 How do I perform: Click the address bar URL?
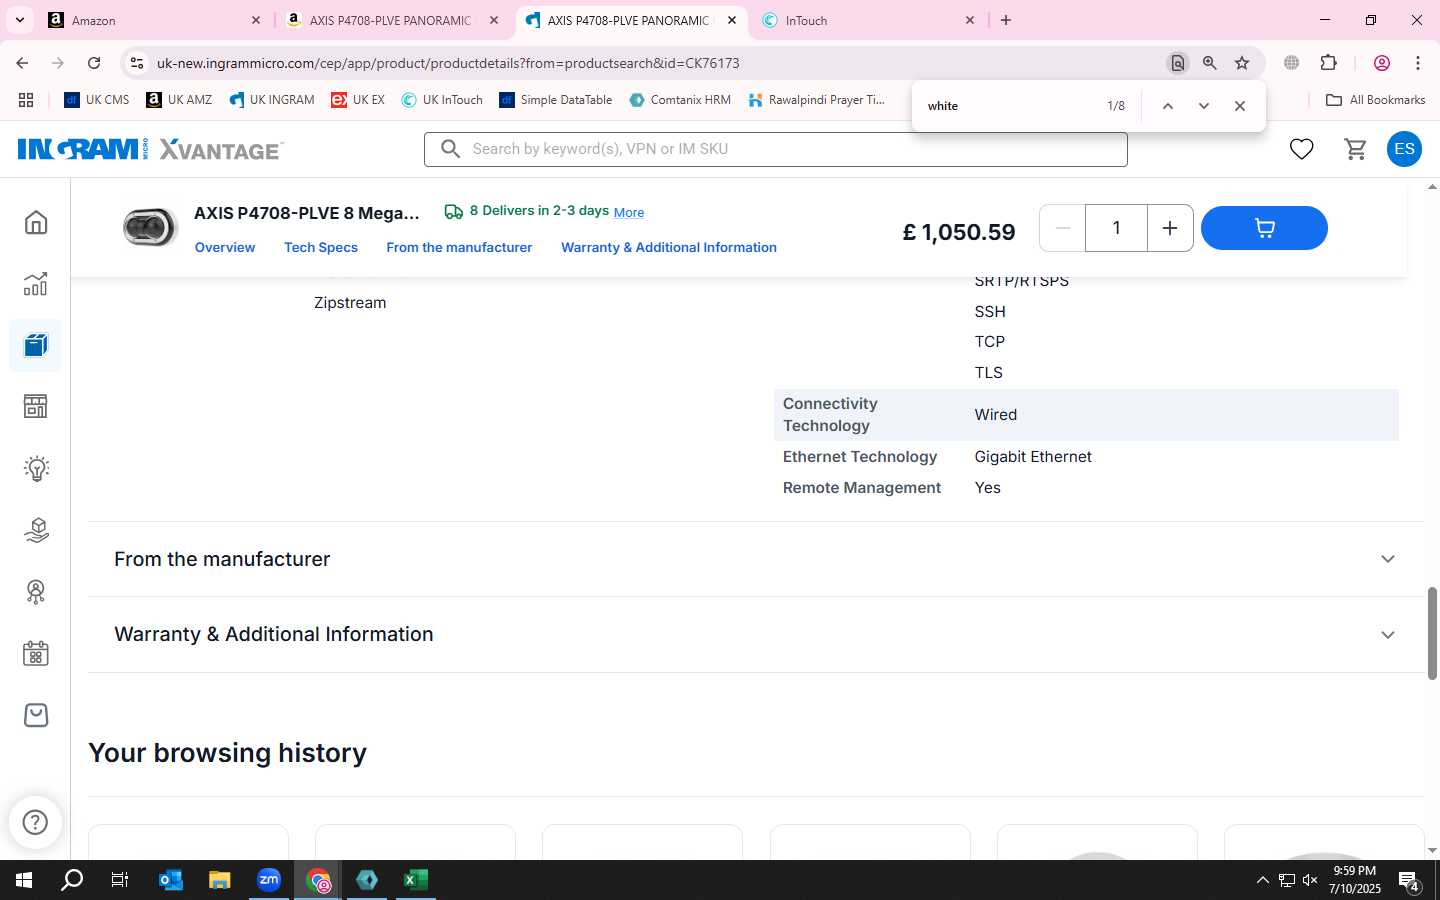[448, 63]
